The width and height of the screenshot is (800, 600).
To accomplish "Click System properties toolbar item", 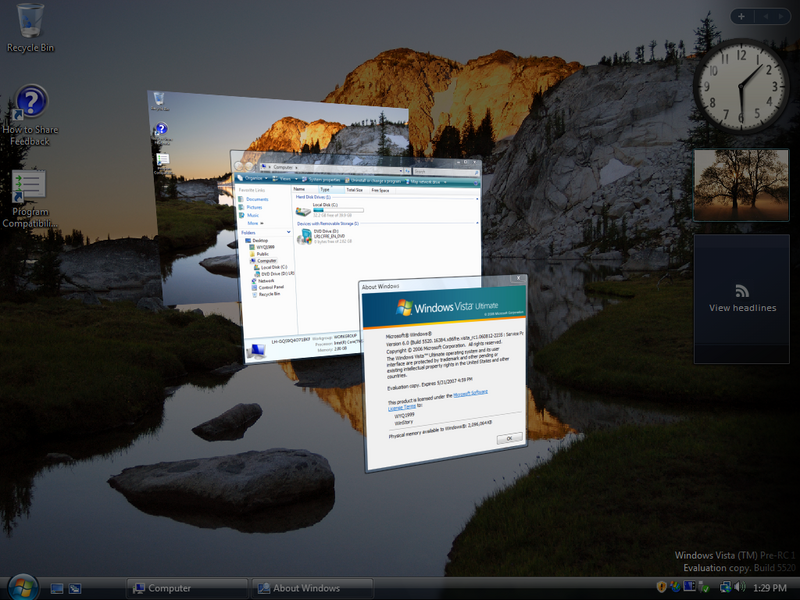I will (321, 180).
